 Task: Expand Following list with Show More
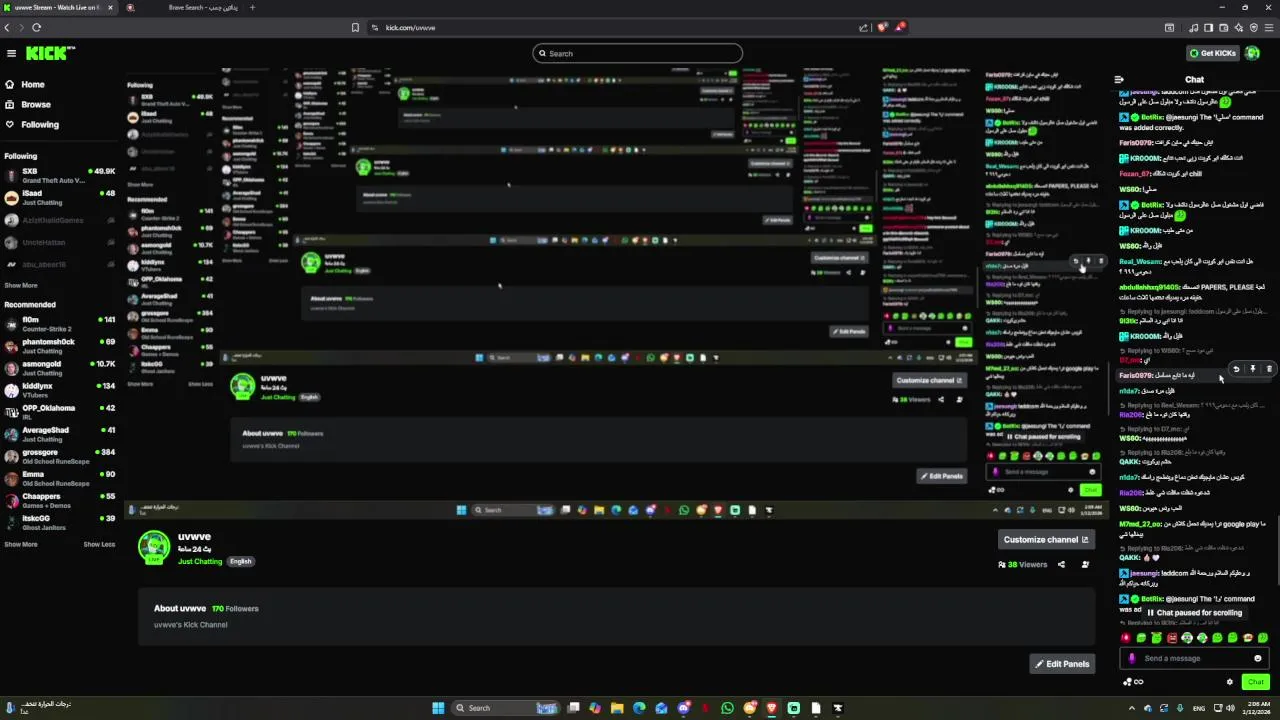pyautogui.click(x=21, y=285)
